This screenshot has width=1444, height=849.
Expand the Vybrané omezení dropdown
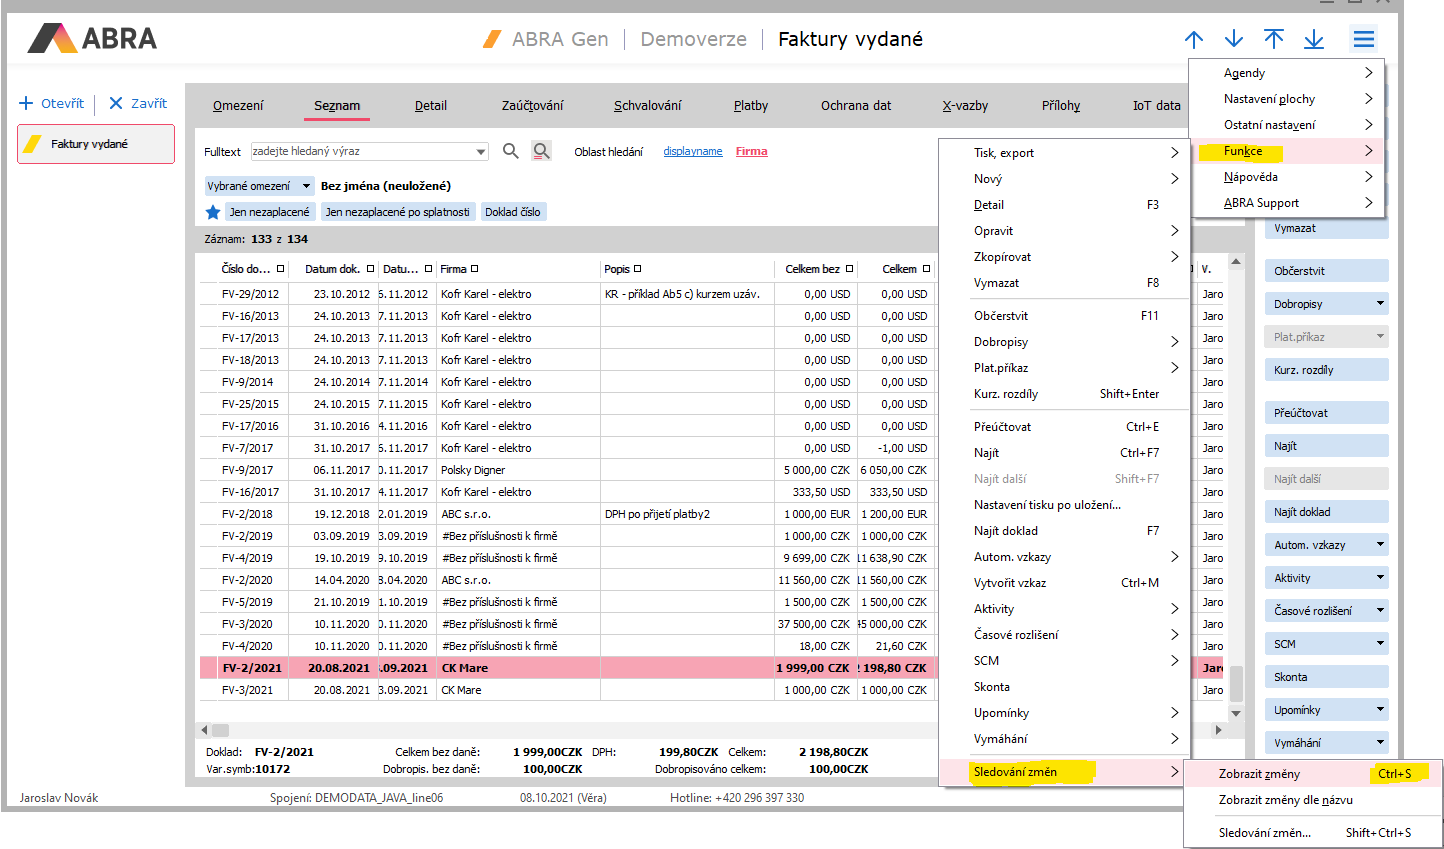point(307,186)
